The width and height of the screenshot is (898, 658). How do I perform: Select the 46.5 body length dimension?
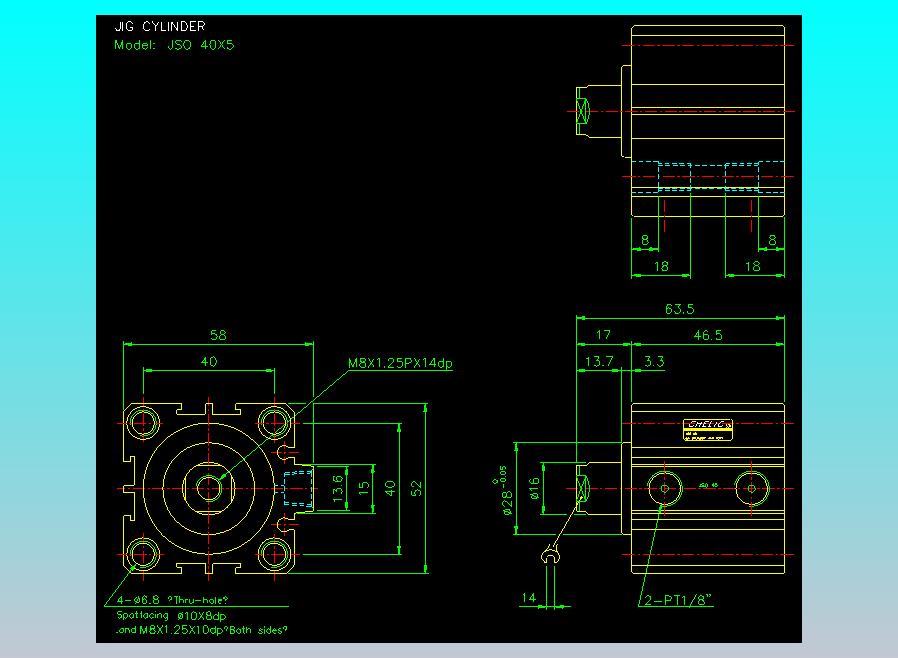[x=708, y=336]
